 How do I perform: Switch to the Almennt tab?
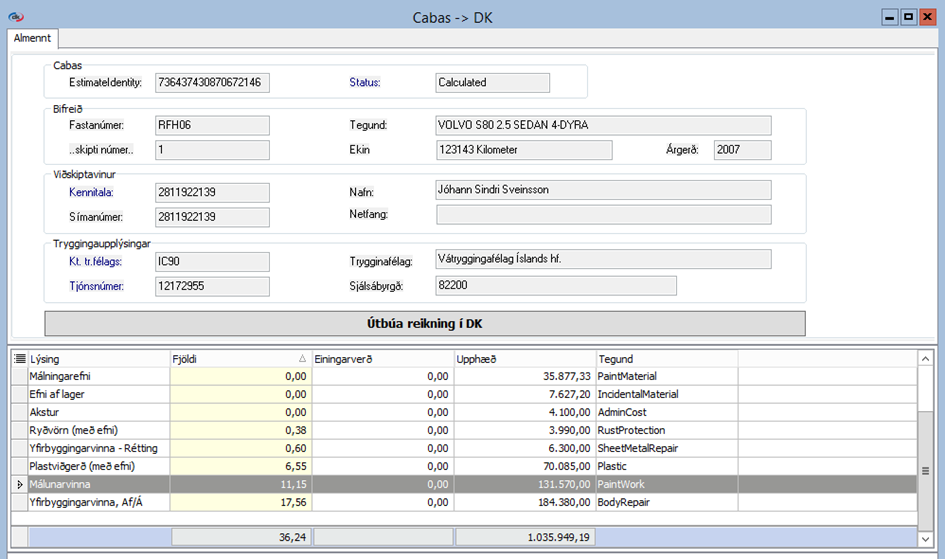pos(33,37)
